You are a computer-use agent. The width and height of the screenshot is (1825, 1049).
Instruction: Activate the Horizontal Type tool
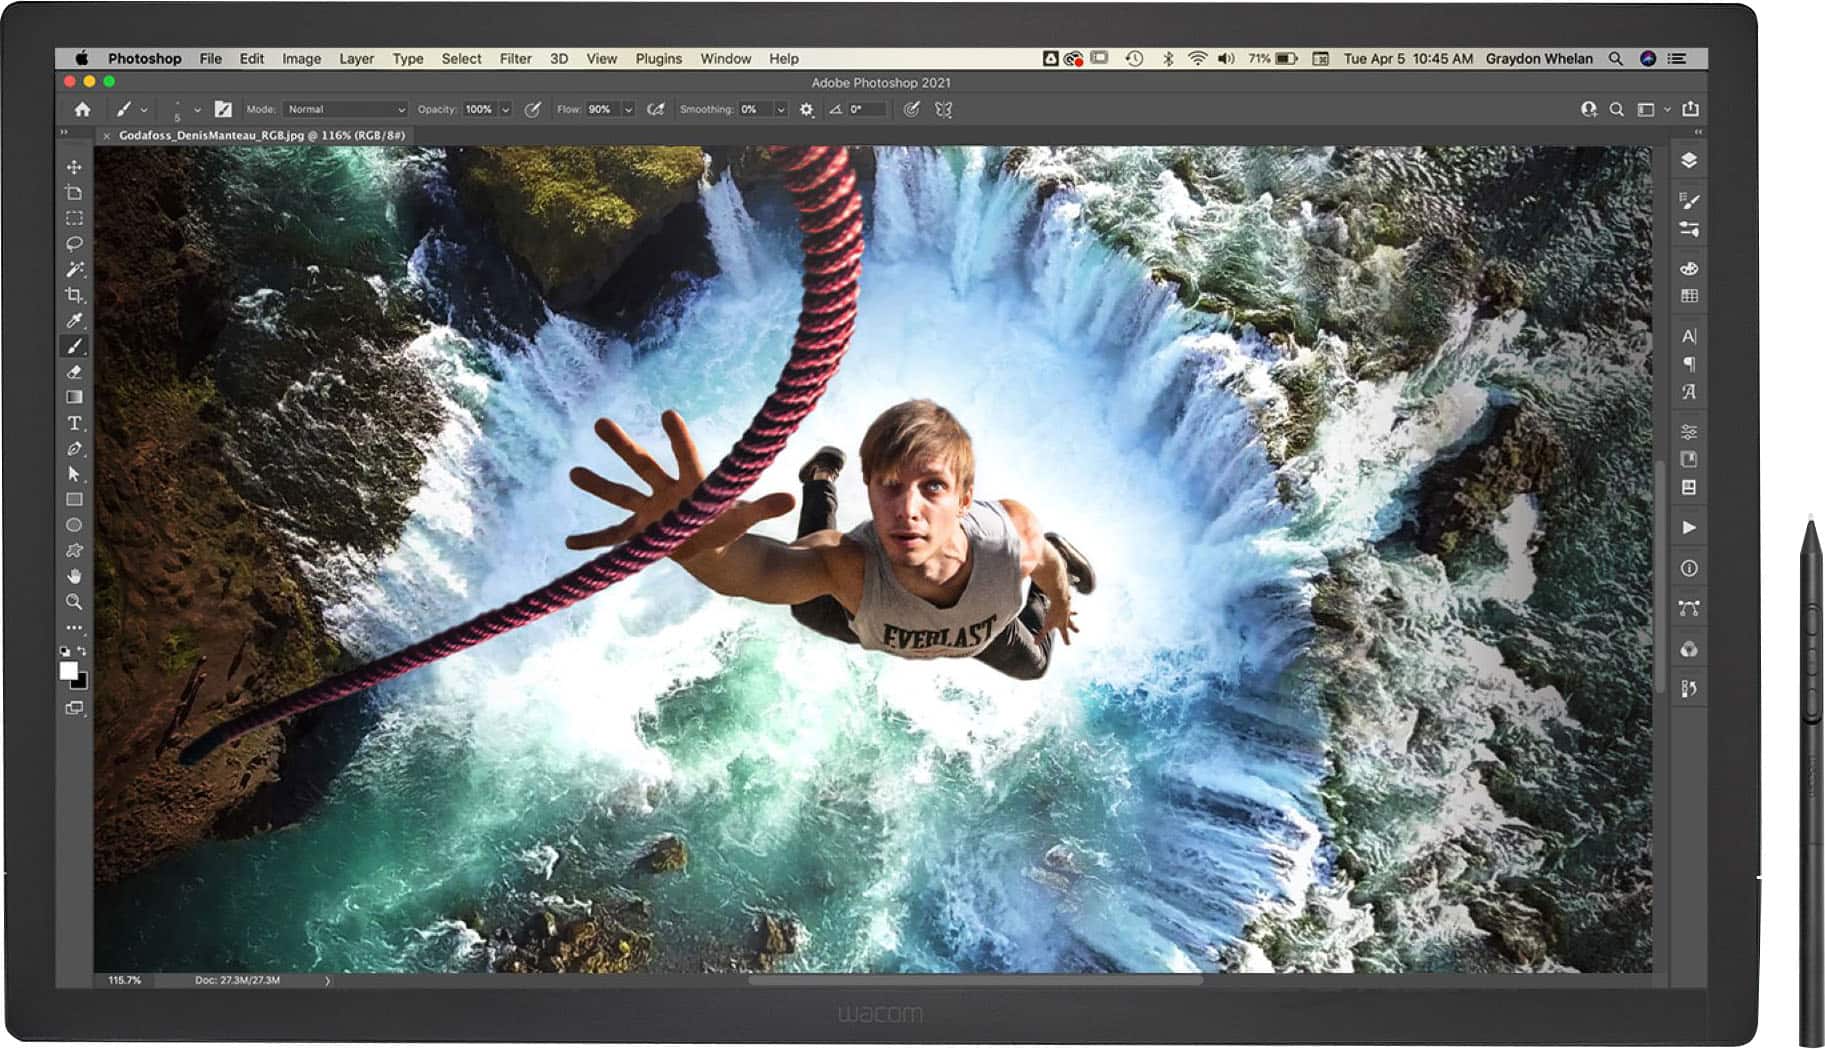pyautogui.click(x=74, y=424)
